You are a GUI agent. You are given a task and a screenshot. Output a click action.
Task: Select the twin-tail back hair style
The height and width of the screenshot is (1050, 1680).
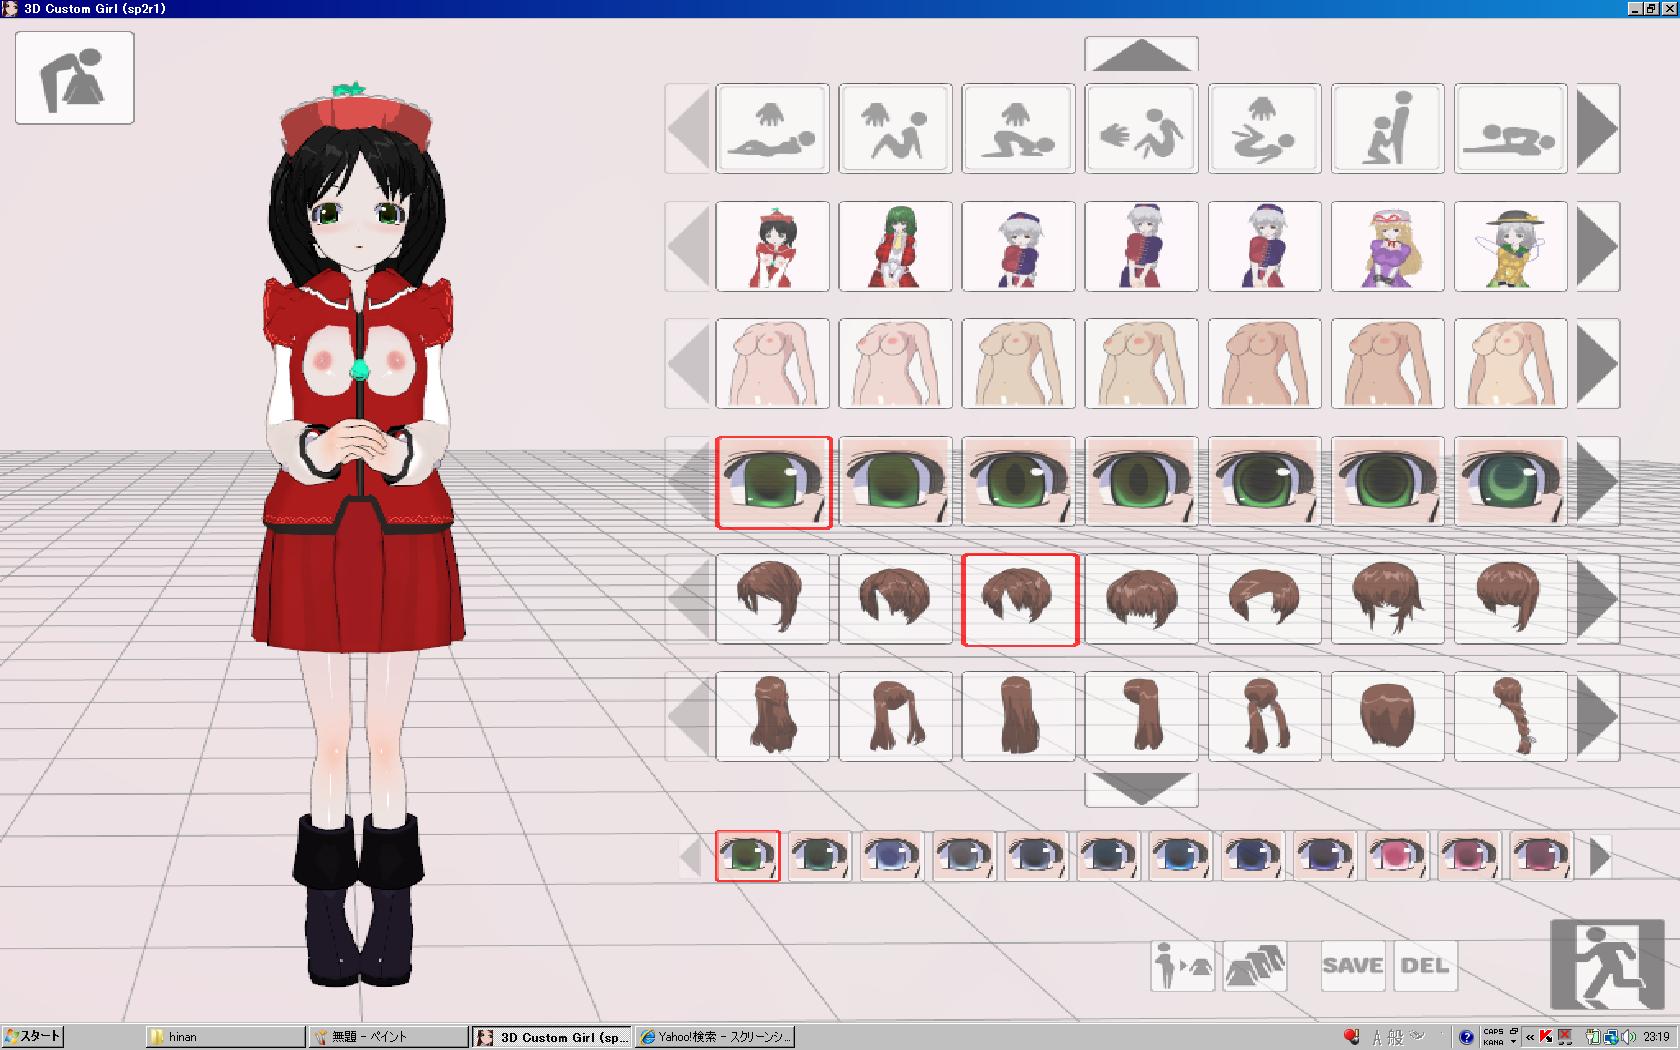coord(895,716)
